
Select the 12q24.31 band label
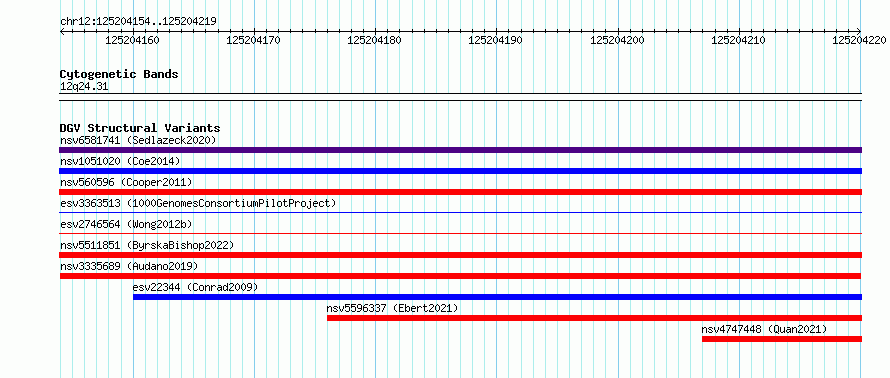point(84,87)
